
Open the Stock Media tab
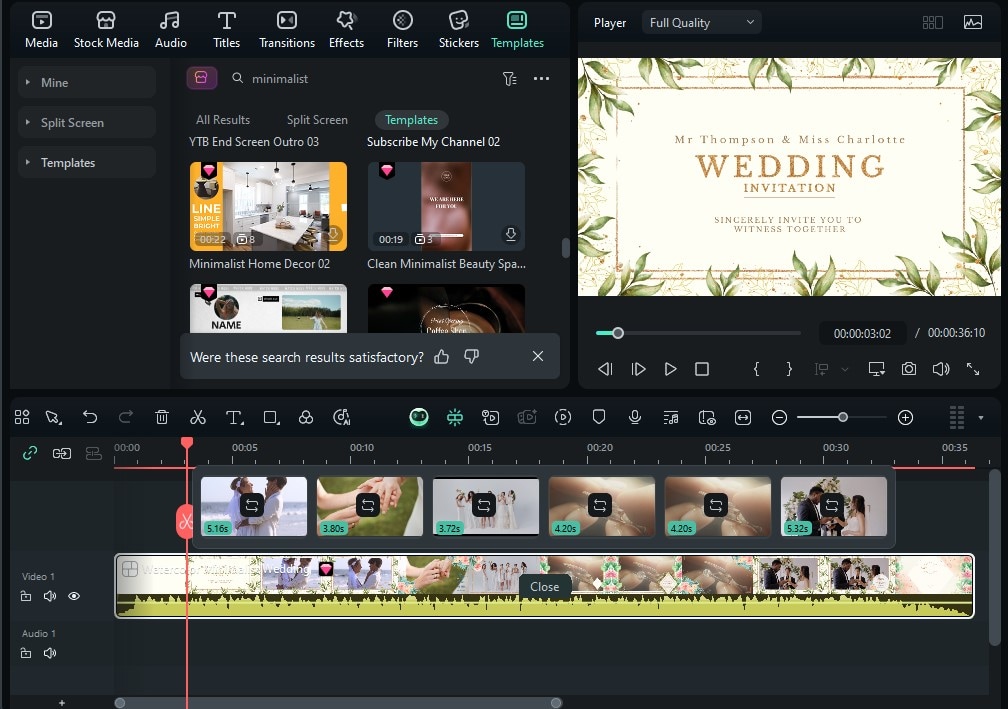106,30
